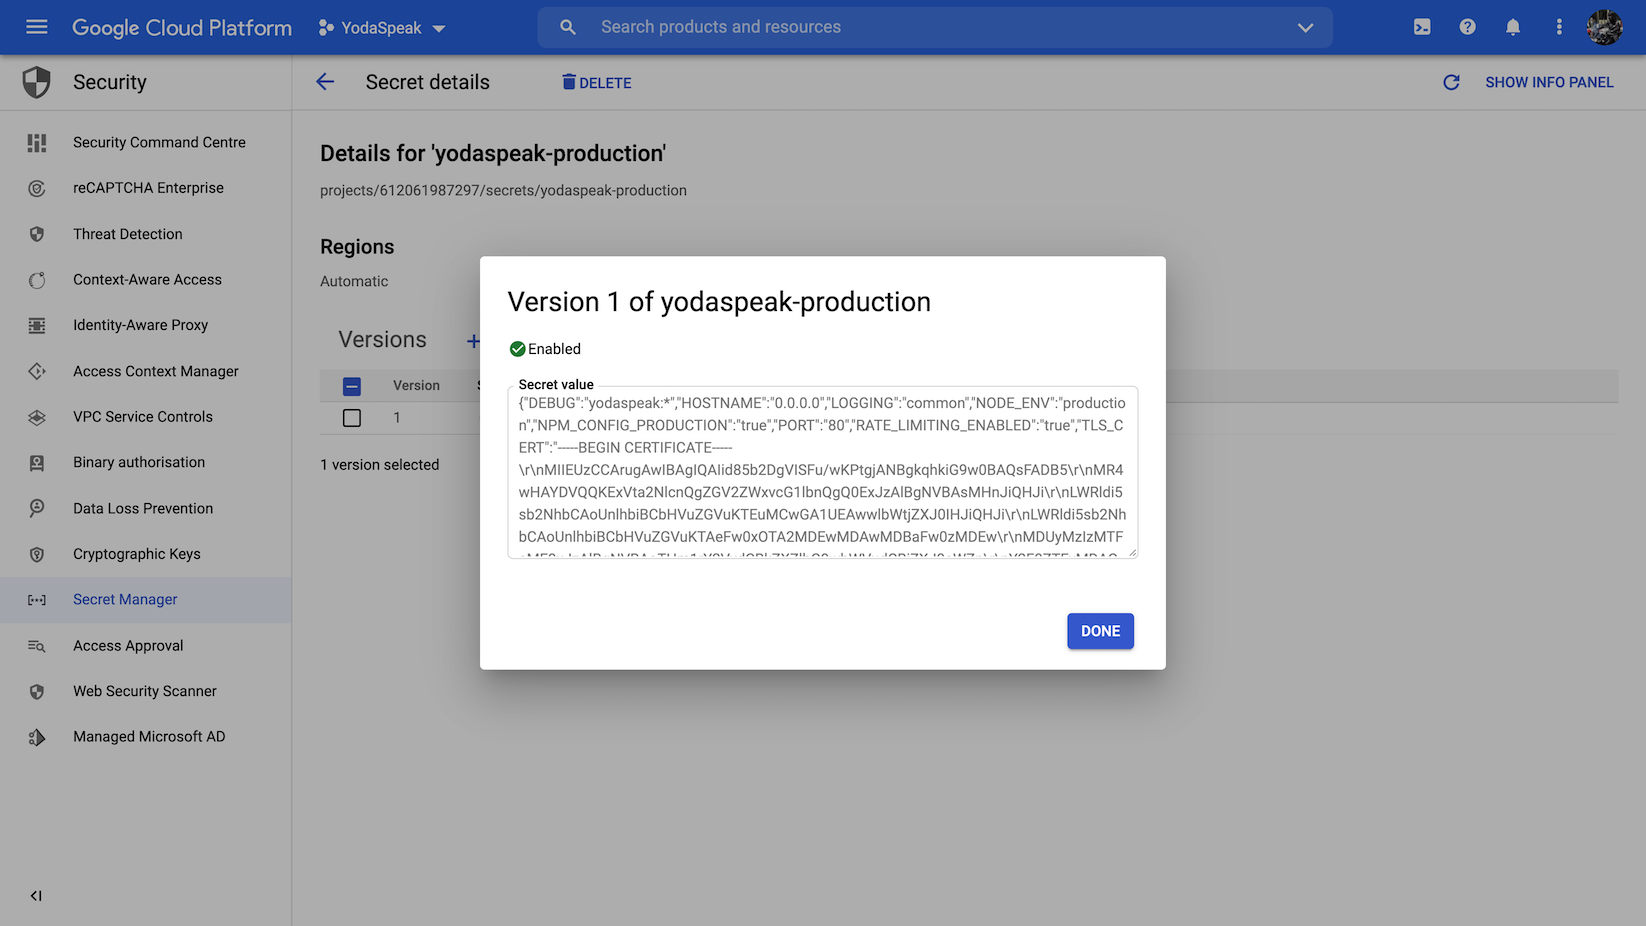The width and height of the screenshot is (1646, 926).
Task: Click the Secret value text area
Action: coord(822,472)
